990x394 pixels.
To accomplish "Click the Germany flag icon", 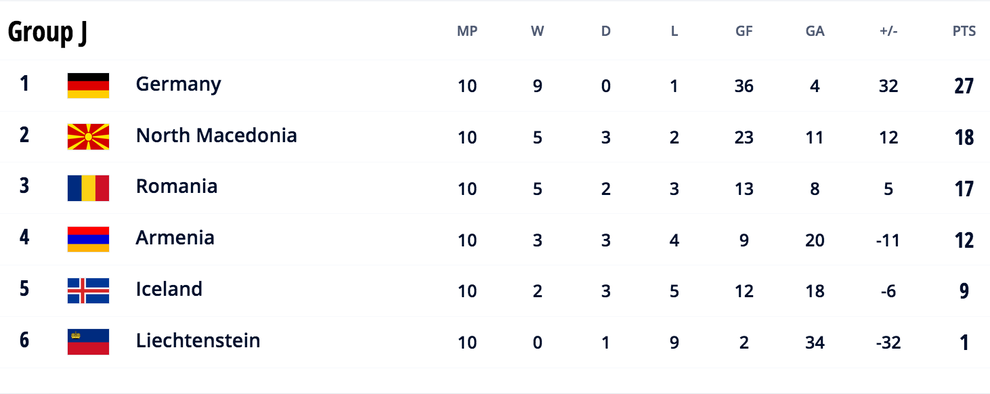I will (x=88, y=85).
